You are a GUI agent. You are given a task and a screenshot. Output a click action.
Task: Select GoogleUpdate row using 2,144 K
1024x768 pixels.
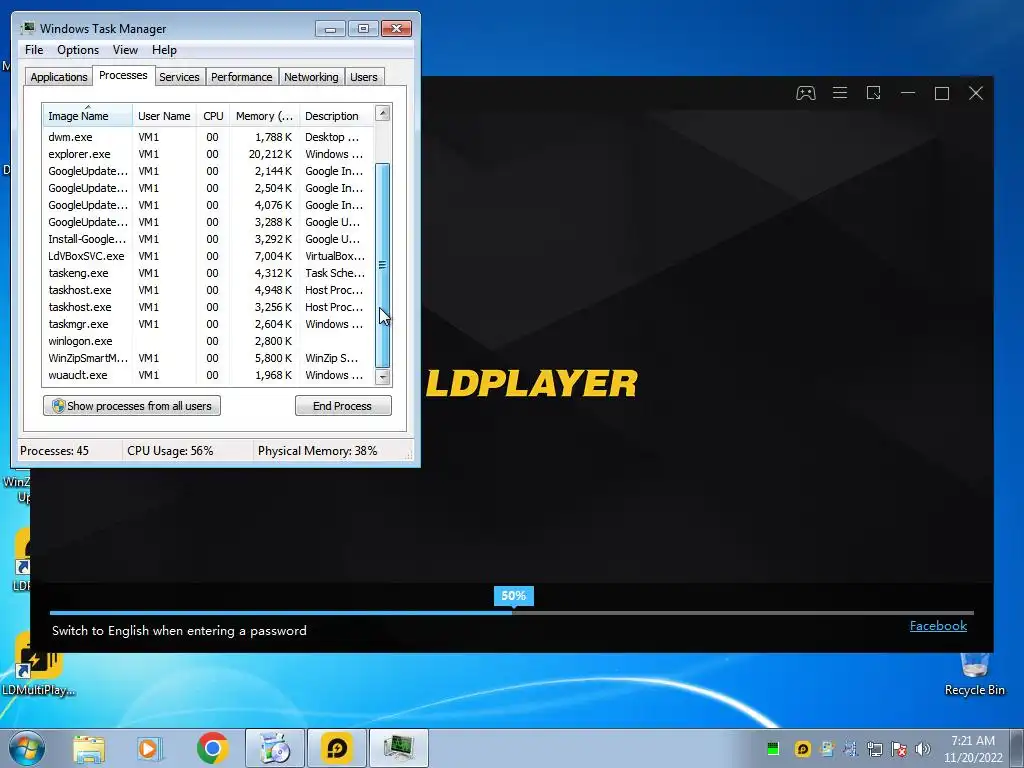208,171
